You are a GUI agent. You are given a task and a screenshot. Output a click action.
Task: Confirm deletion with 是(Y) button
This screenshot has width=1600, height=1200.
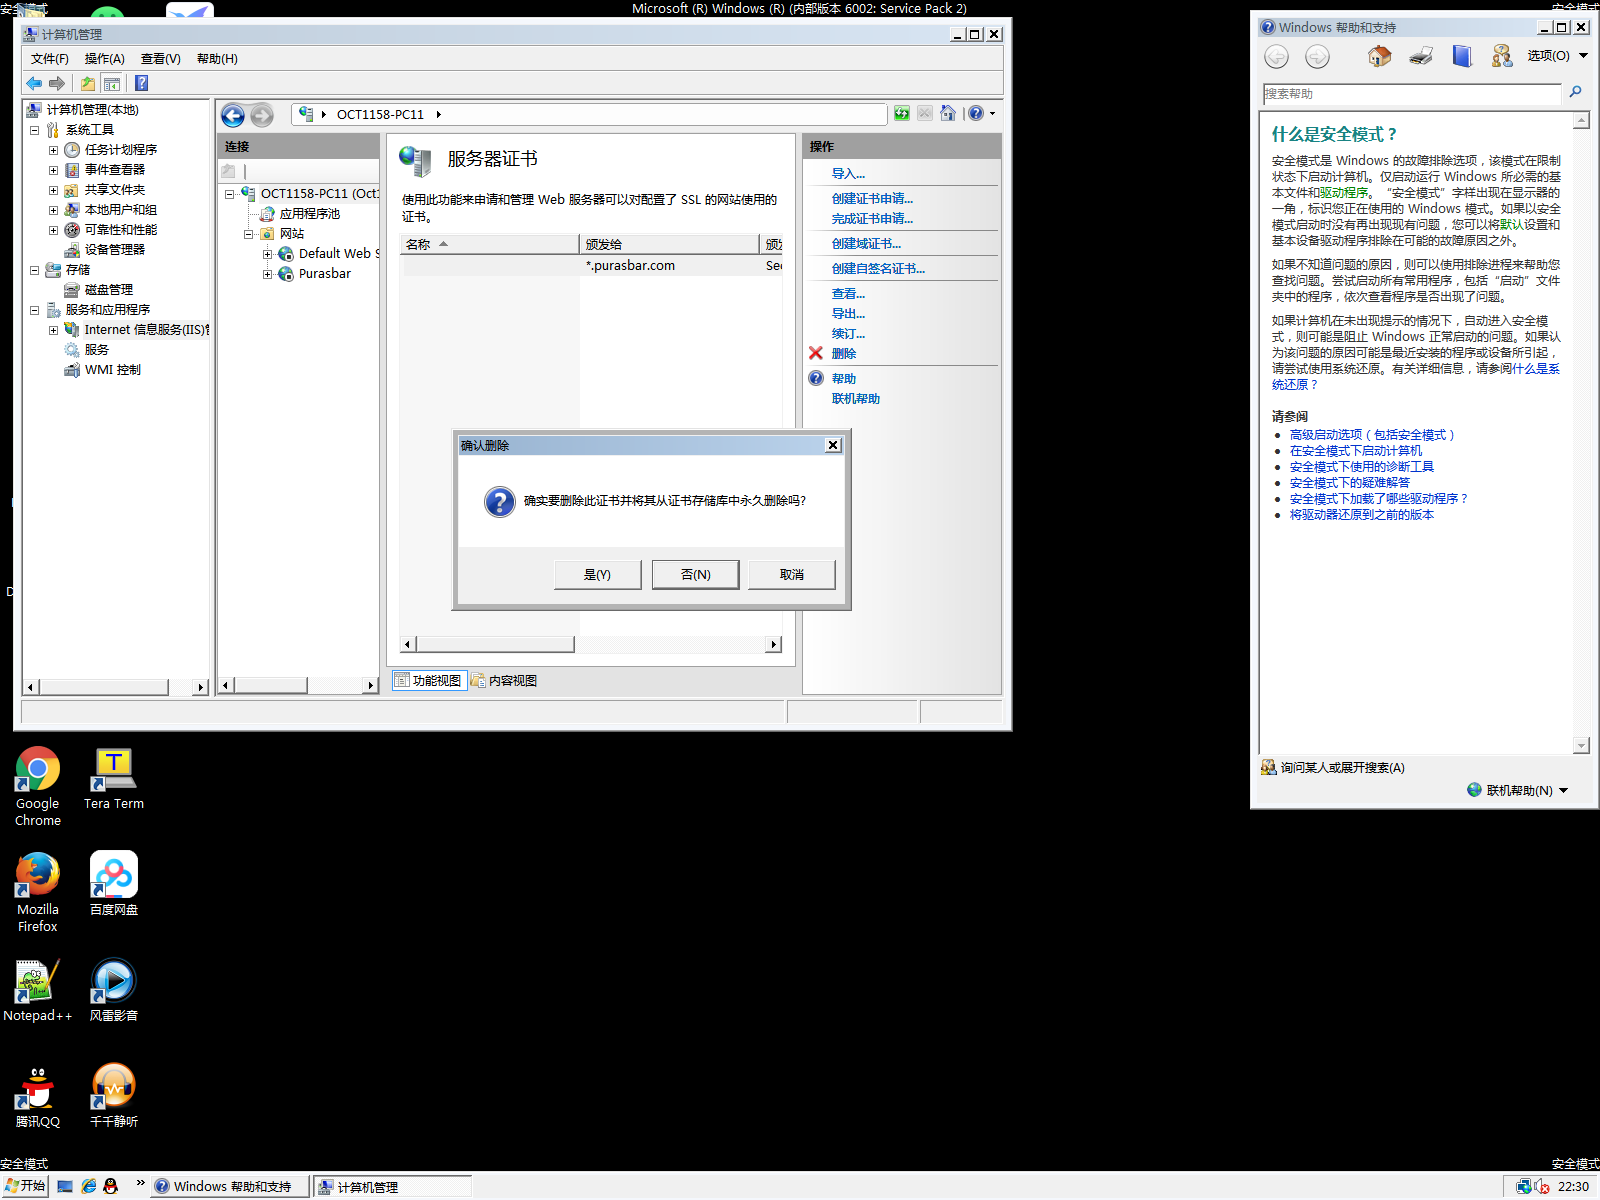pyautogui.click(x=597, y=575)
